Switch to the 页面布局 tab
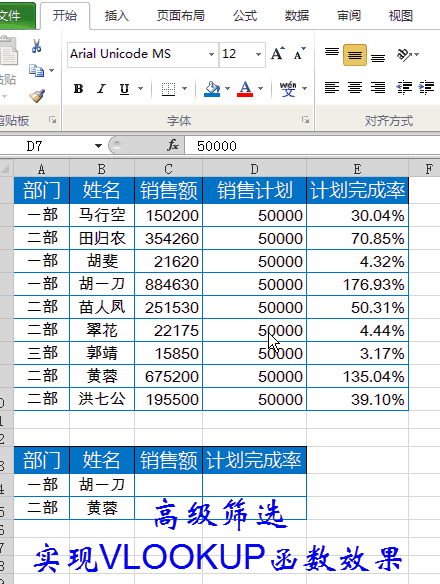Screen dimensions: 440x584 pos(181,16)
